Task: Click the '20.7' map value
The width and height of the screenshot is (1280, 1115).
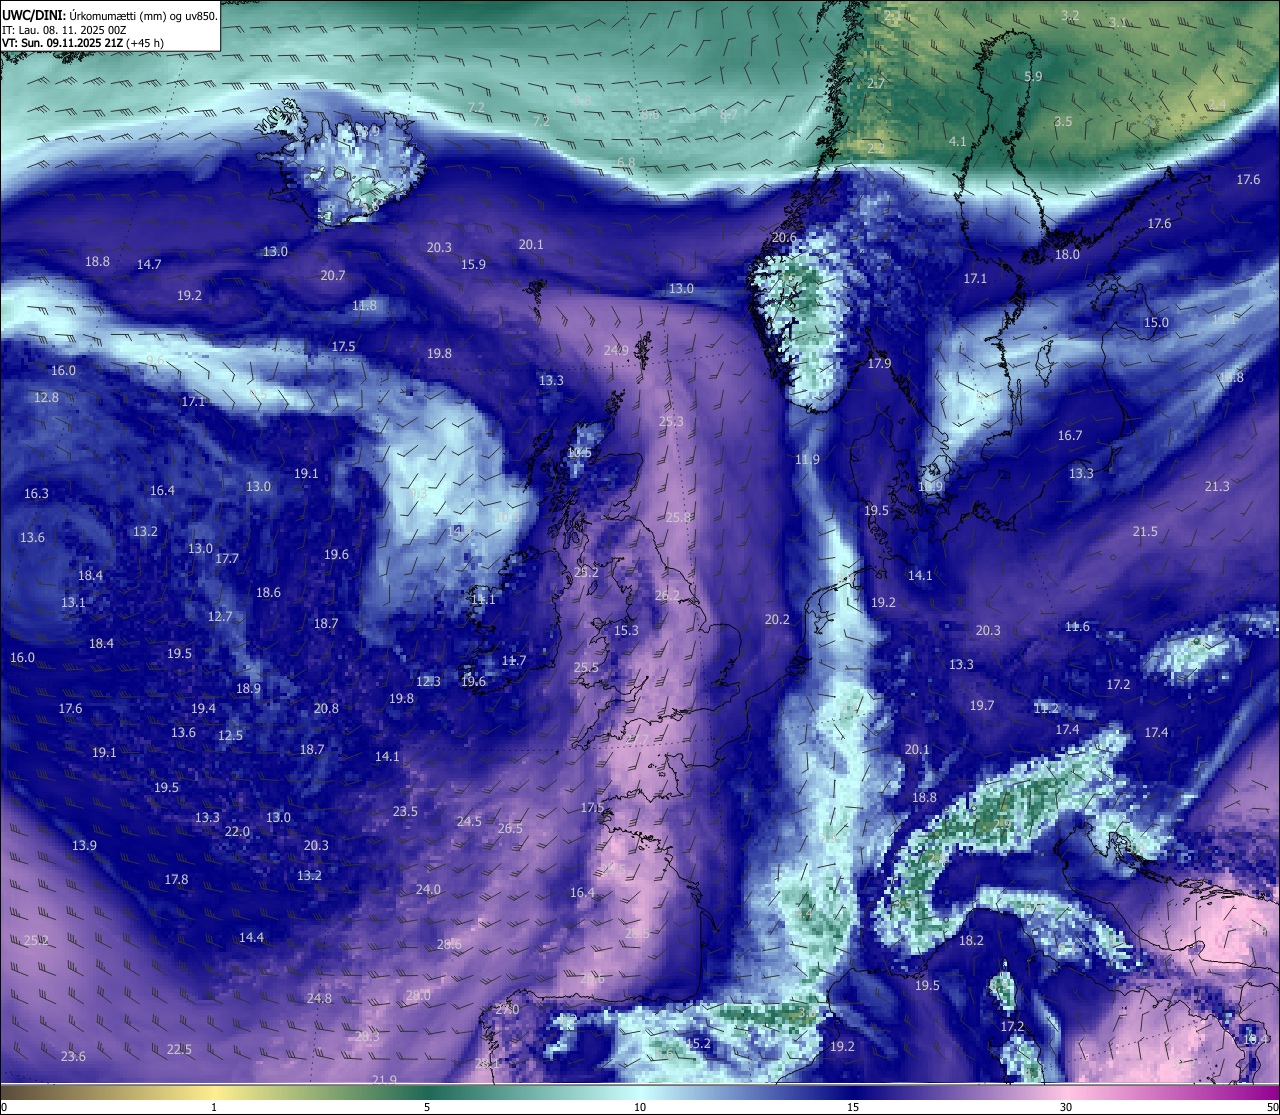Action: coord(333,275)
